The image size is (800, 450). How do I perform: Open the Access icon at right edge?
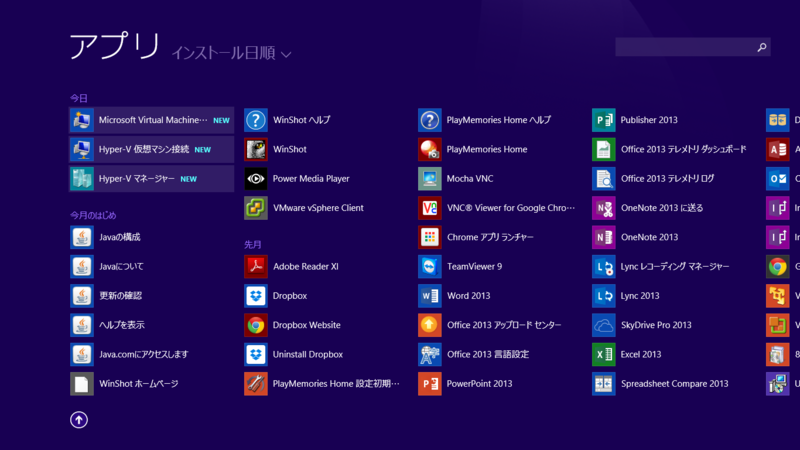[778, 149]
